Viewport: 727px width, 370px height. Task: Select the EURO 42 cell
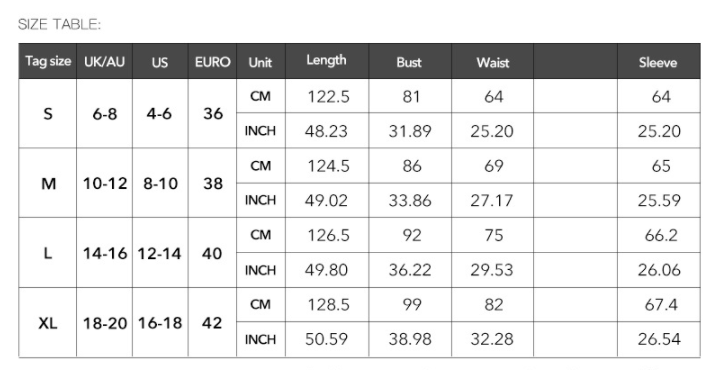pyautogui.click(x=212, y=323)
